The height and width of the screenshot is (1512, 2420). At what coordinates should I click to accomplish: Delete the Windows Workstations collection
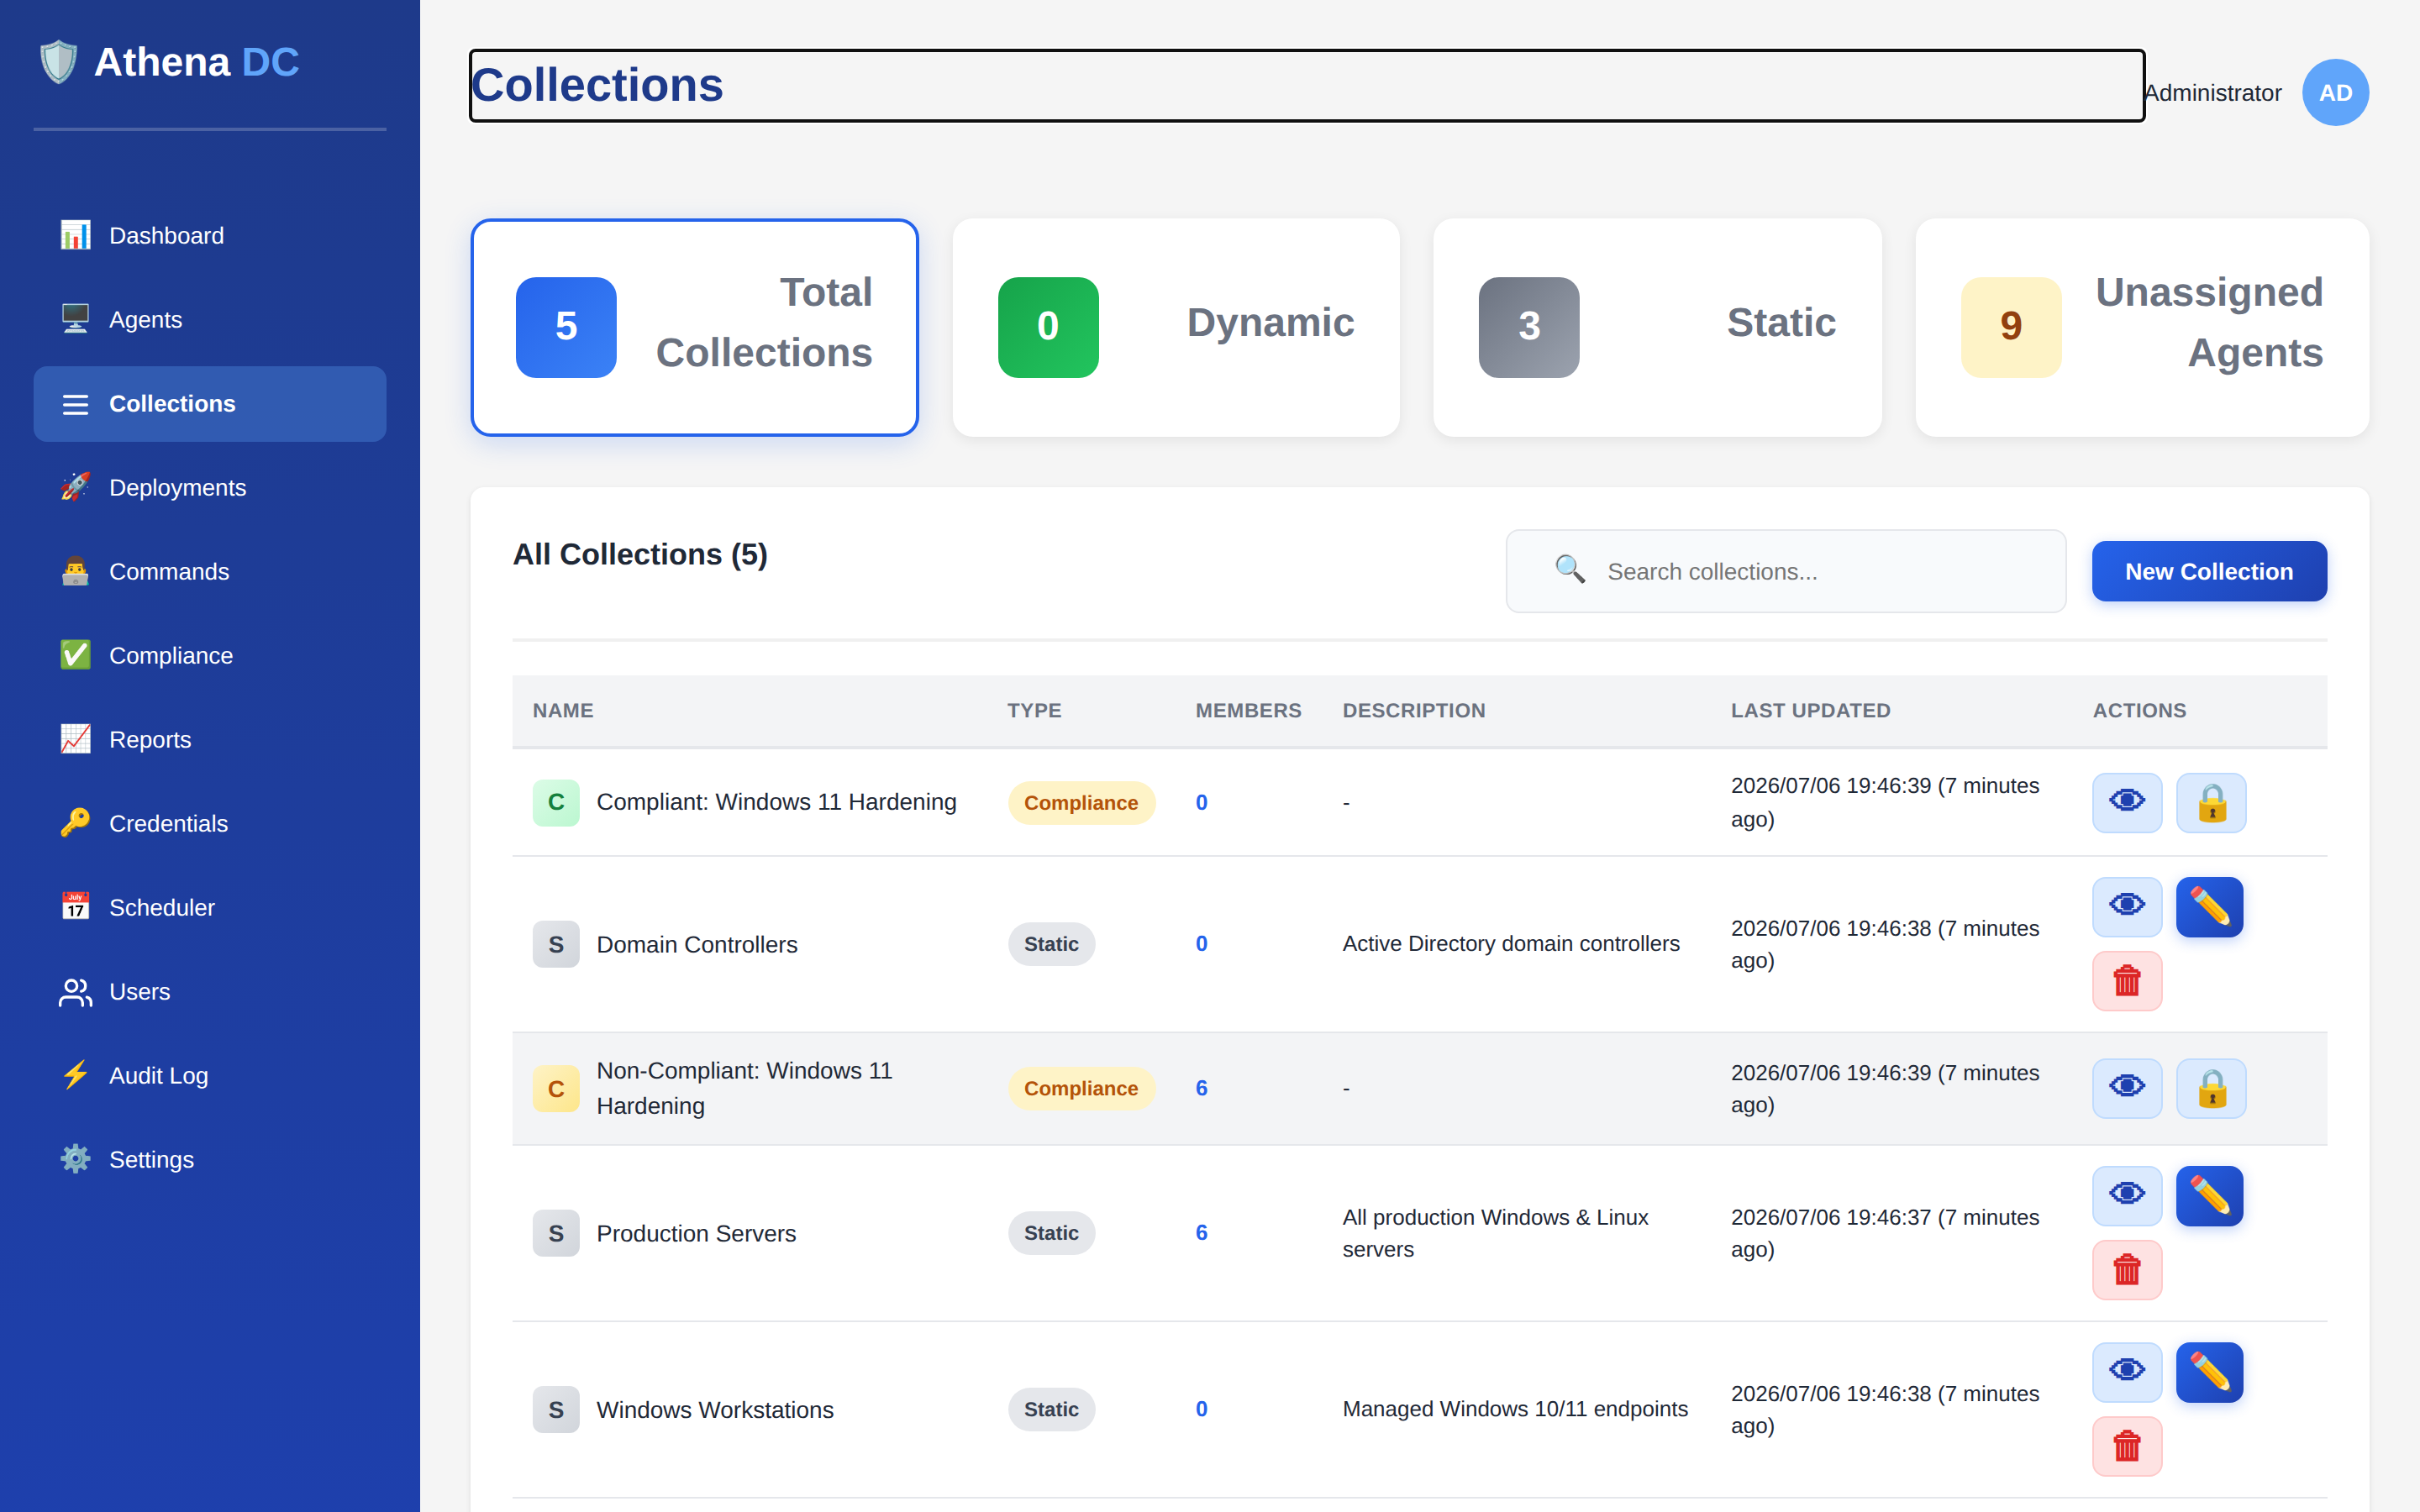pos(2127,1446)
